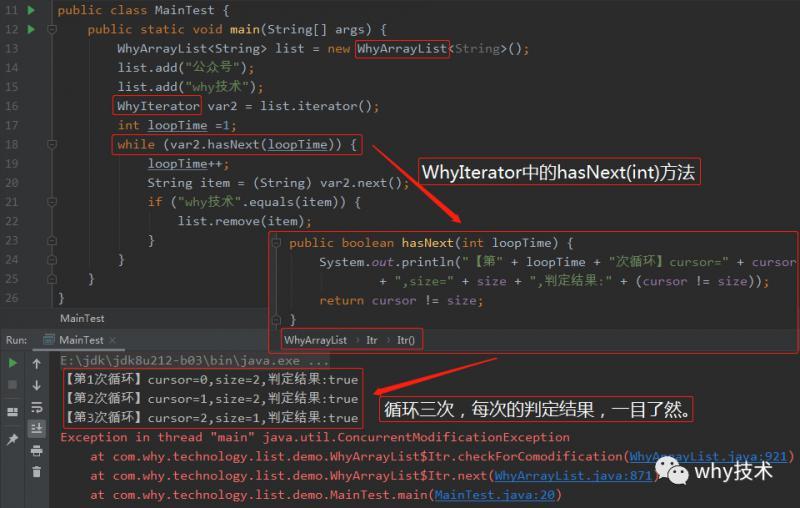Click 'new' keyword on line 13
This screenshot has height=508, width=800.
click(x=339, y=49)
